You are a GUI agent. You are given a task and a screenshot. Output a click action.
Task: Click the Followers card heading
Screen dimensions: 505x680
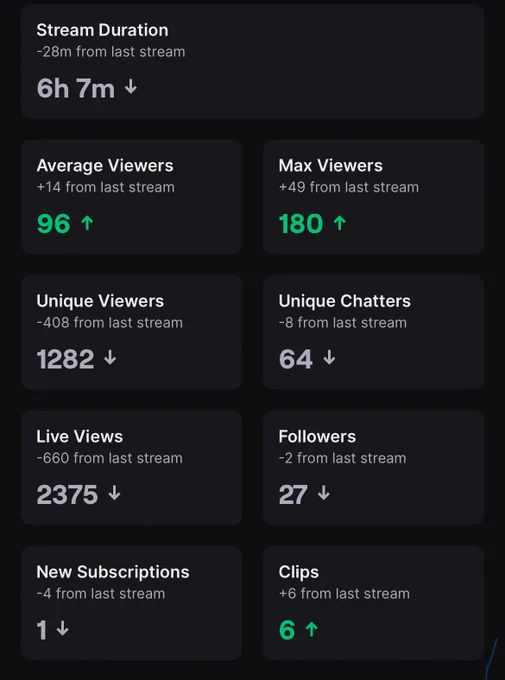pos(317,436)
